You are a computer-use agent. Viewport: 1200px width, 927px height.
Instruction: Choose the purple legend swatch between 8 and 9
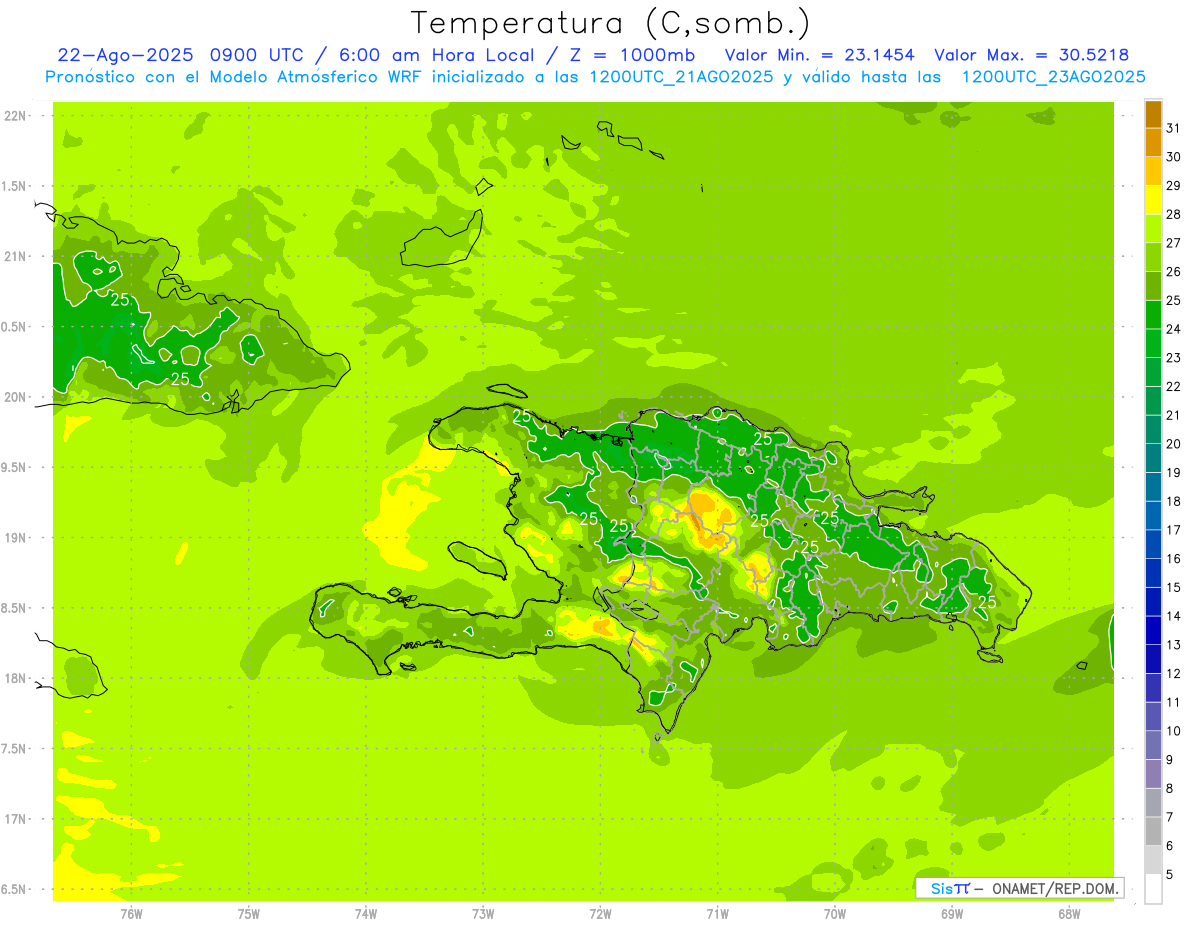pyautogui.click(x=1153, y=774)
